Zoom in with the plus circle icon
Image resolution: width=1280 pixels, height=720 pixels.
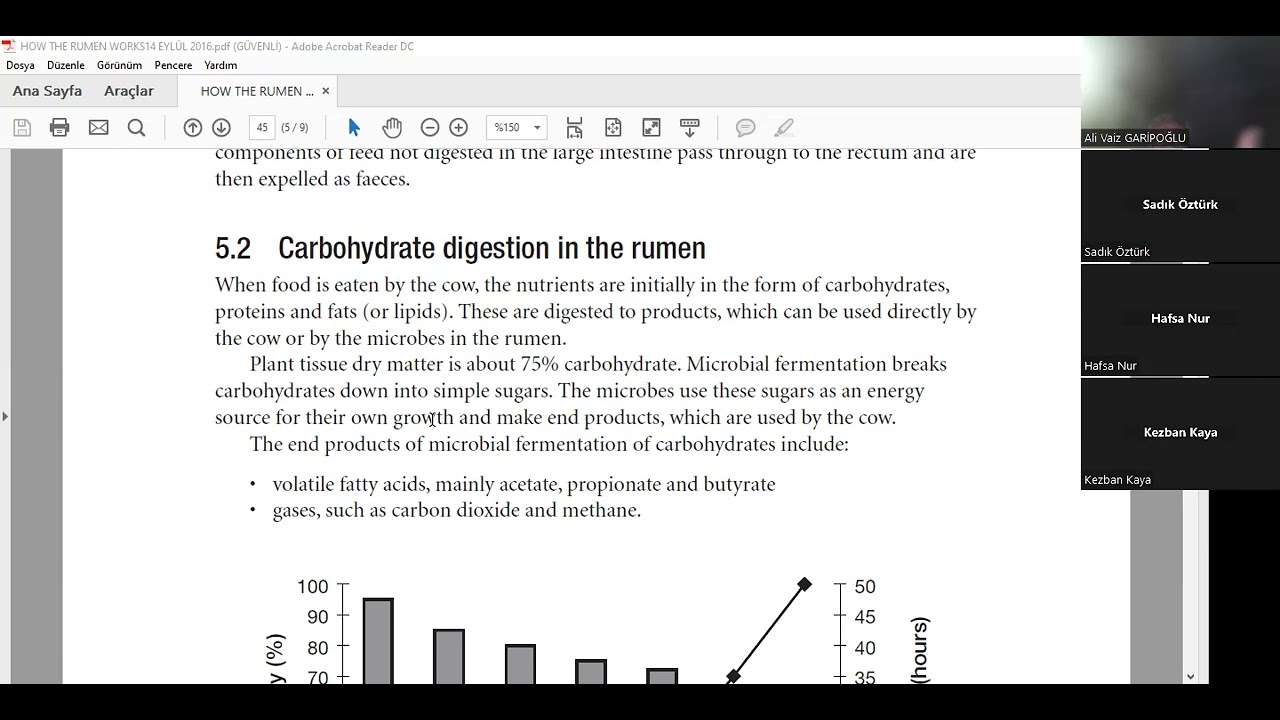(x=459, y=127)
